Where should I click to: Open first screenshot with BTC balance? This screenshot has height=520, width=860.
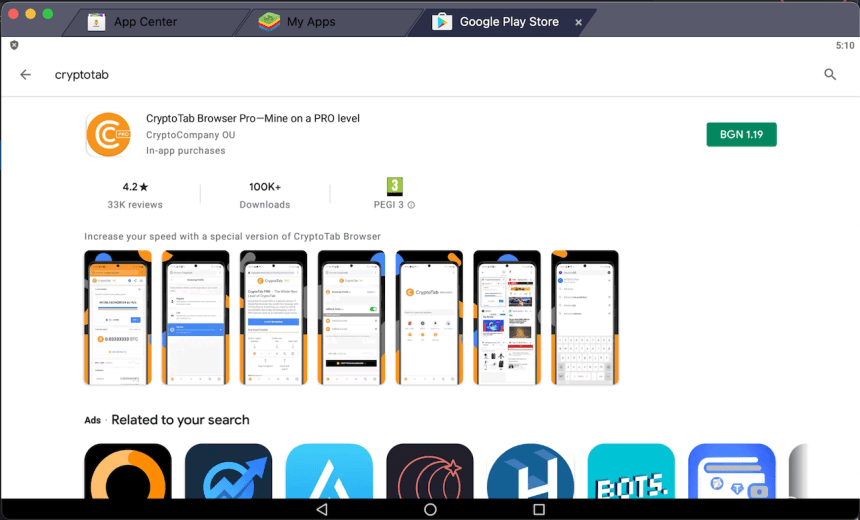tap(118, 318)
